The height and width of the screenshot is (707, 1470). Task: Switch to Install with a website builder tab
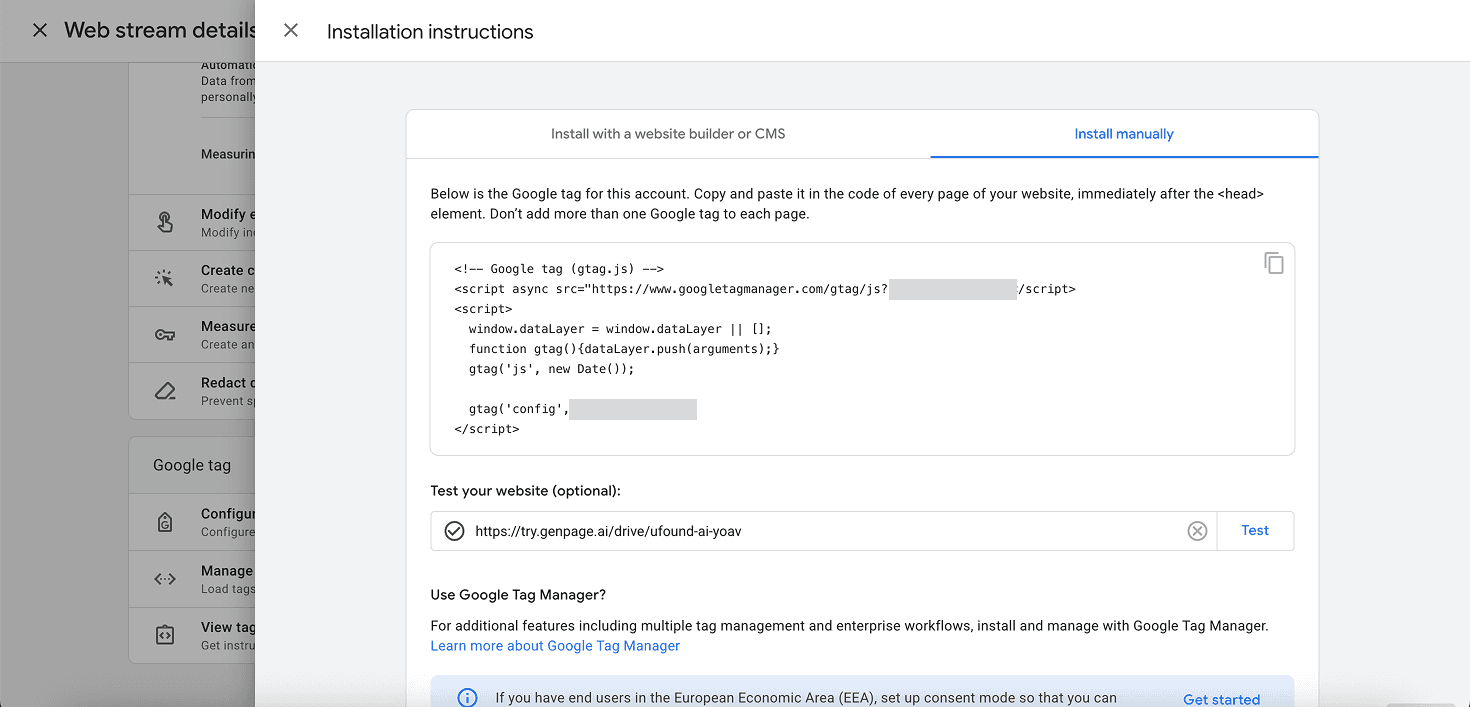[x=668, y=134]
